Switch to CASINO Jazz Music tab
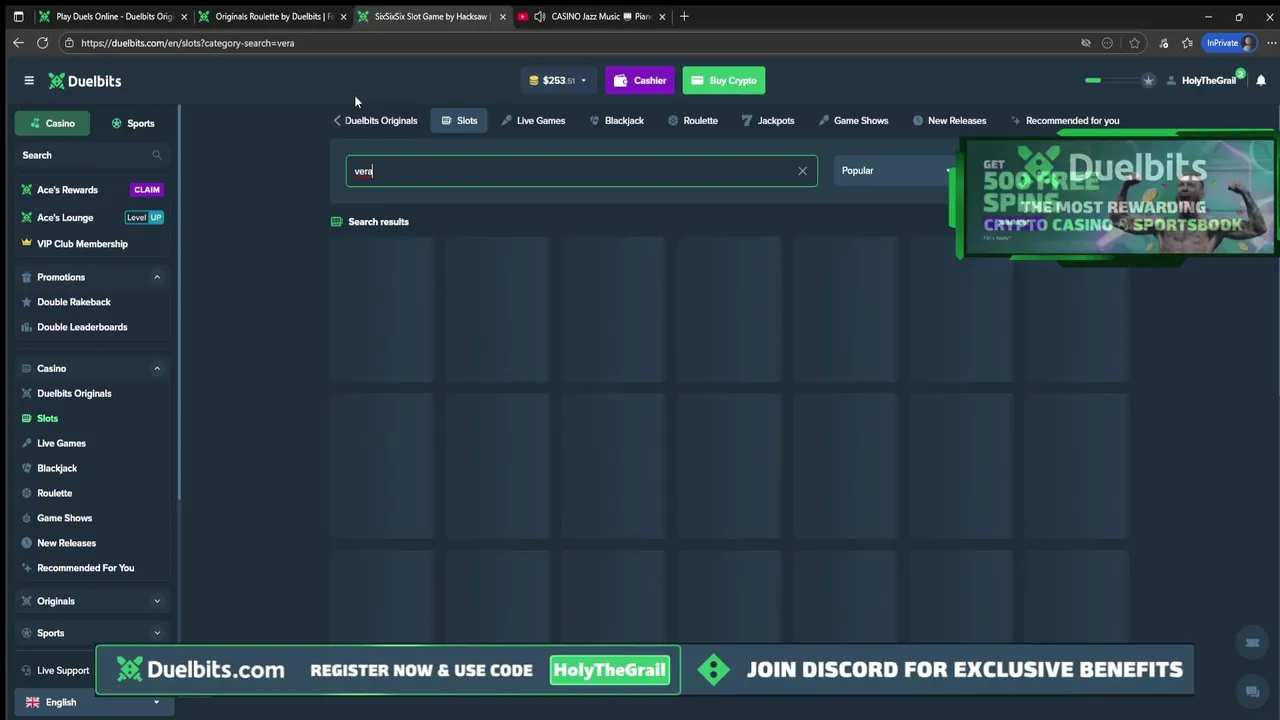Viewport: 1280px width, 720px height. 590,17
